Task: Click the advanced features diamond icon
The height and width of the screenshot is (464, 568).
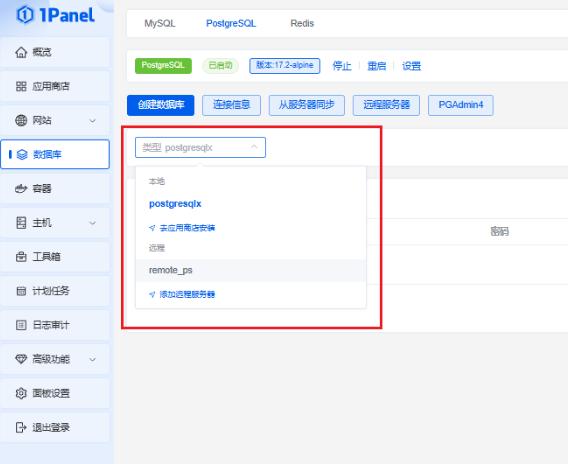Action: pyautogui.click(x=21, y=359)
